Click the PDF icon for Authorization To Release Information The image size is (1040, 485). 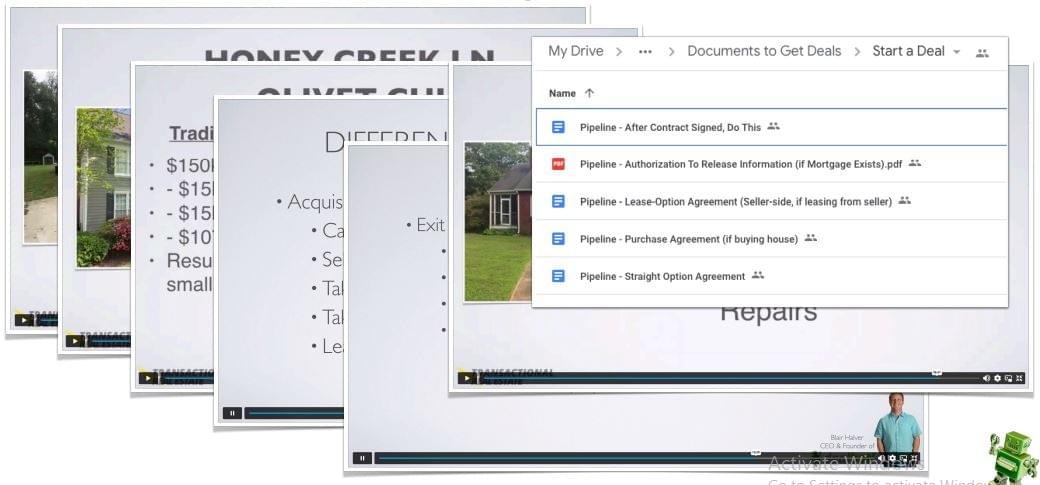(558, 164)
